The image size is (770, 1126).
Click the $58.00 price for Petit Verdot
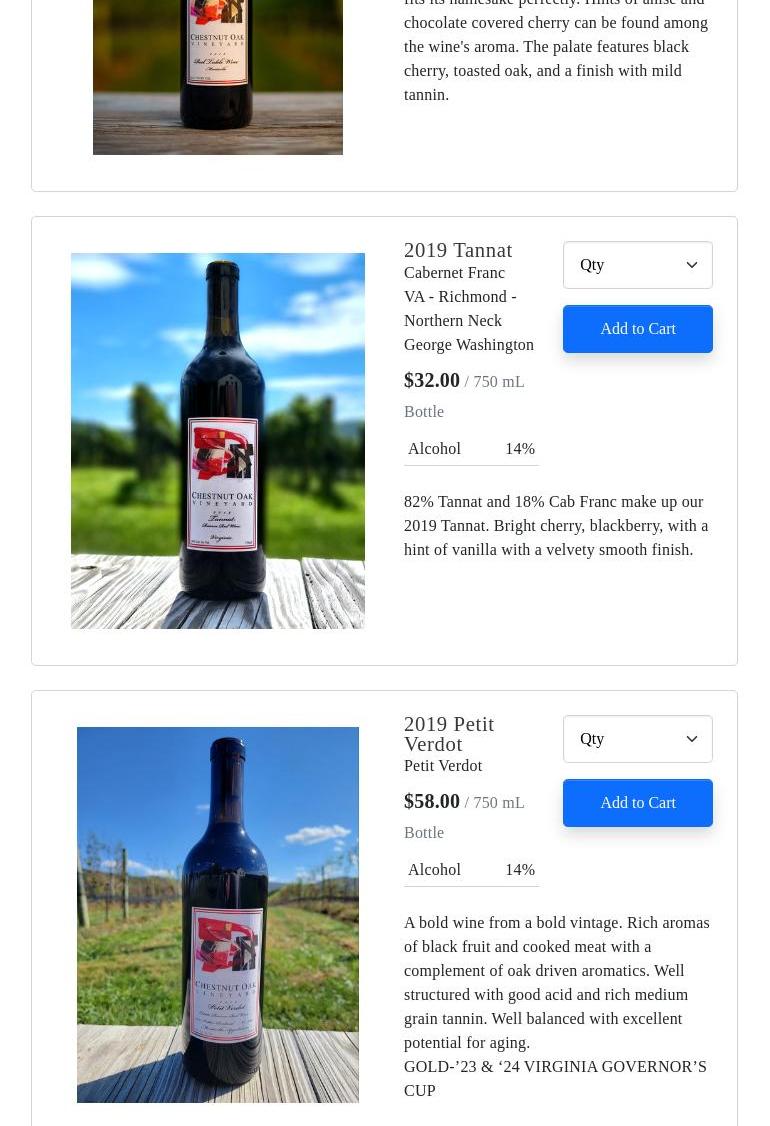tap(432, 801)
